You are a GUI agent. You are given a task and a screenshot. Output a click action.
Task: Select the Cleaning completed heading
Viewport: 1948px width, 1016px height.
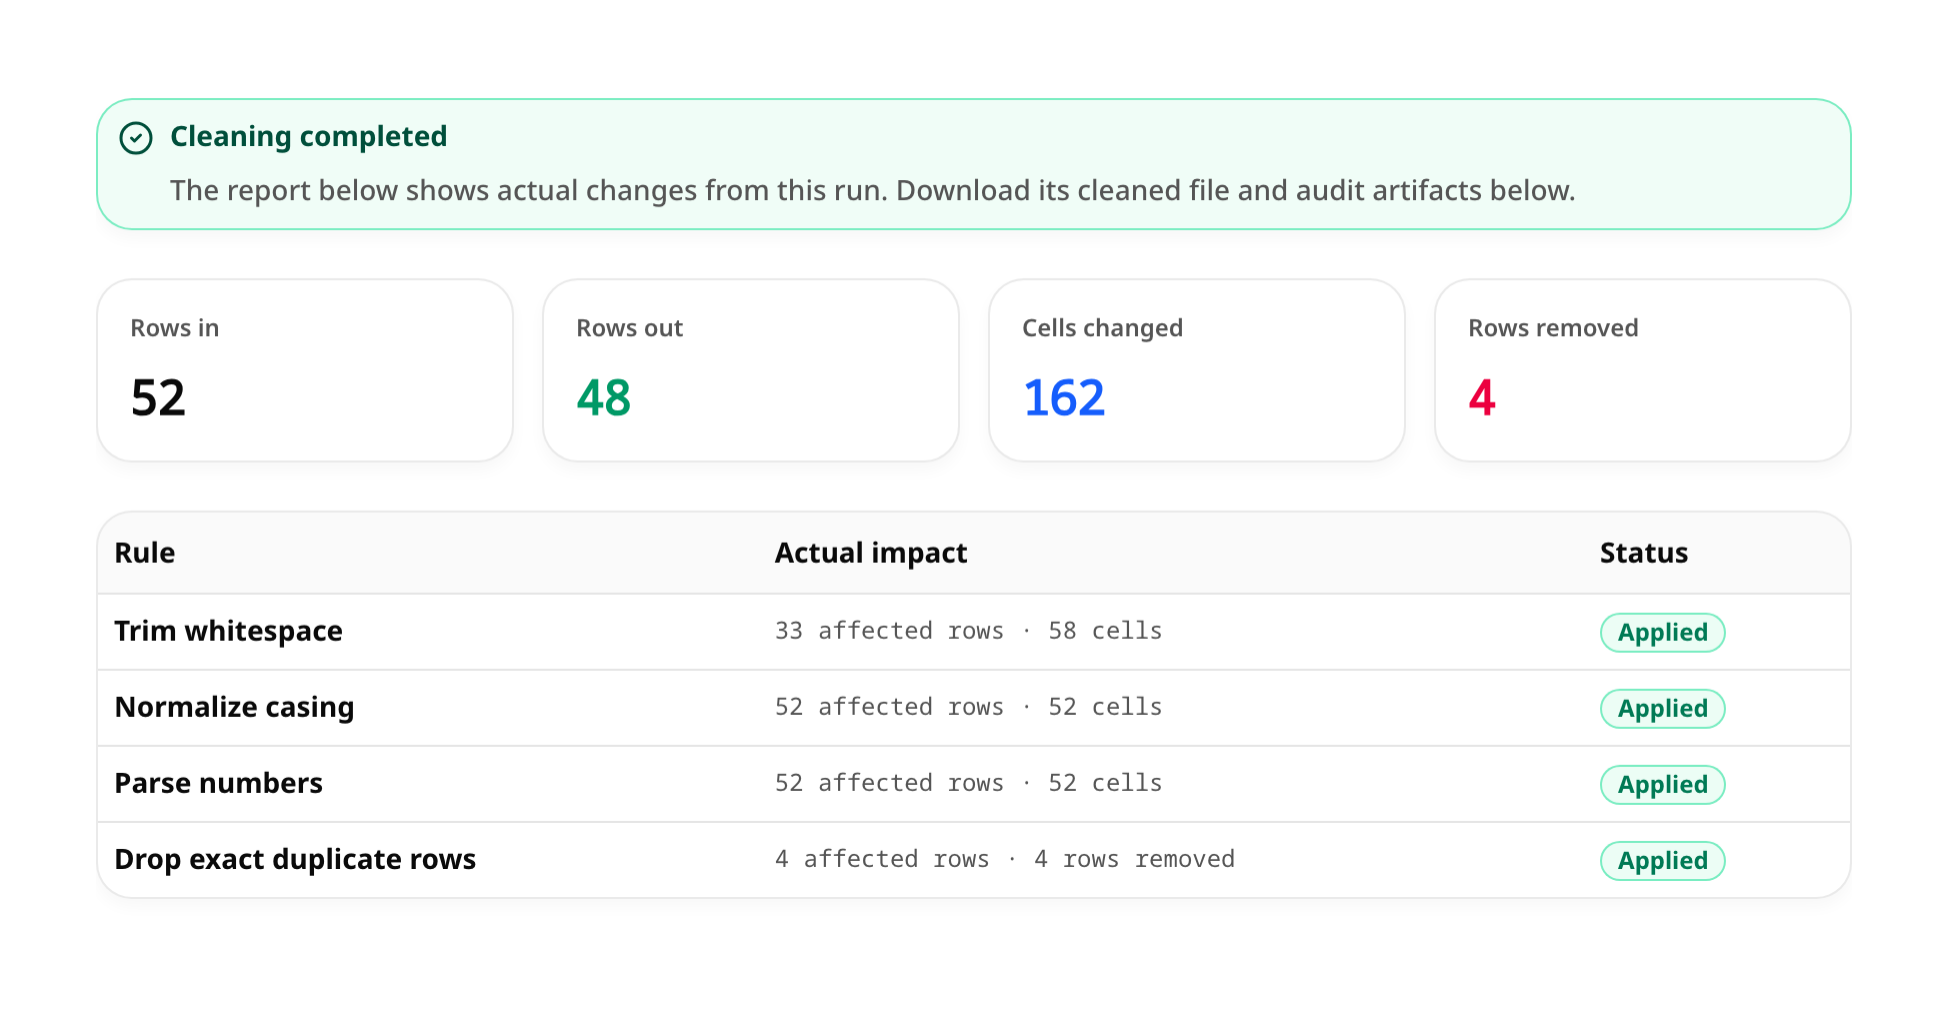coord(308,136)
